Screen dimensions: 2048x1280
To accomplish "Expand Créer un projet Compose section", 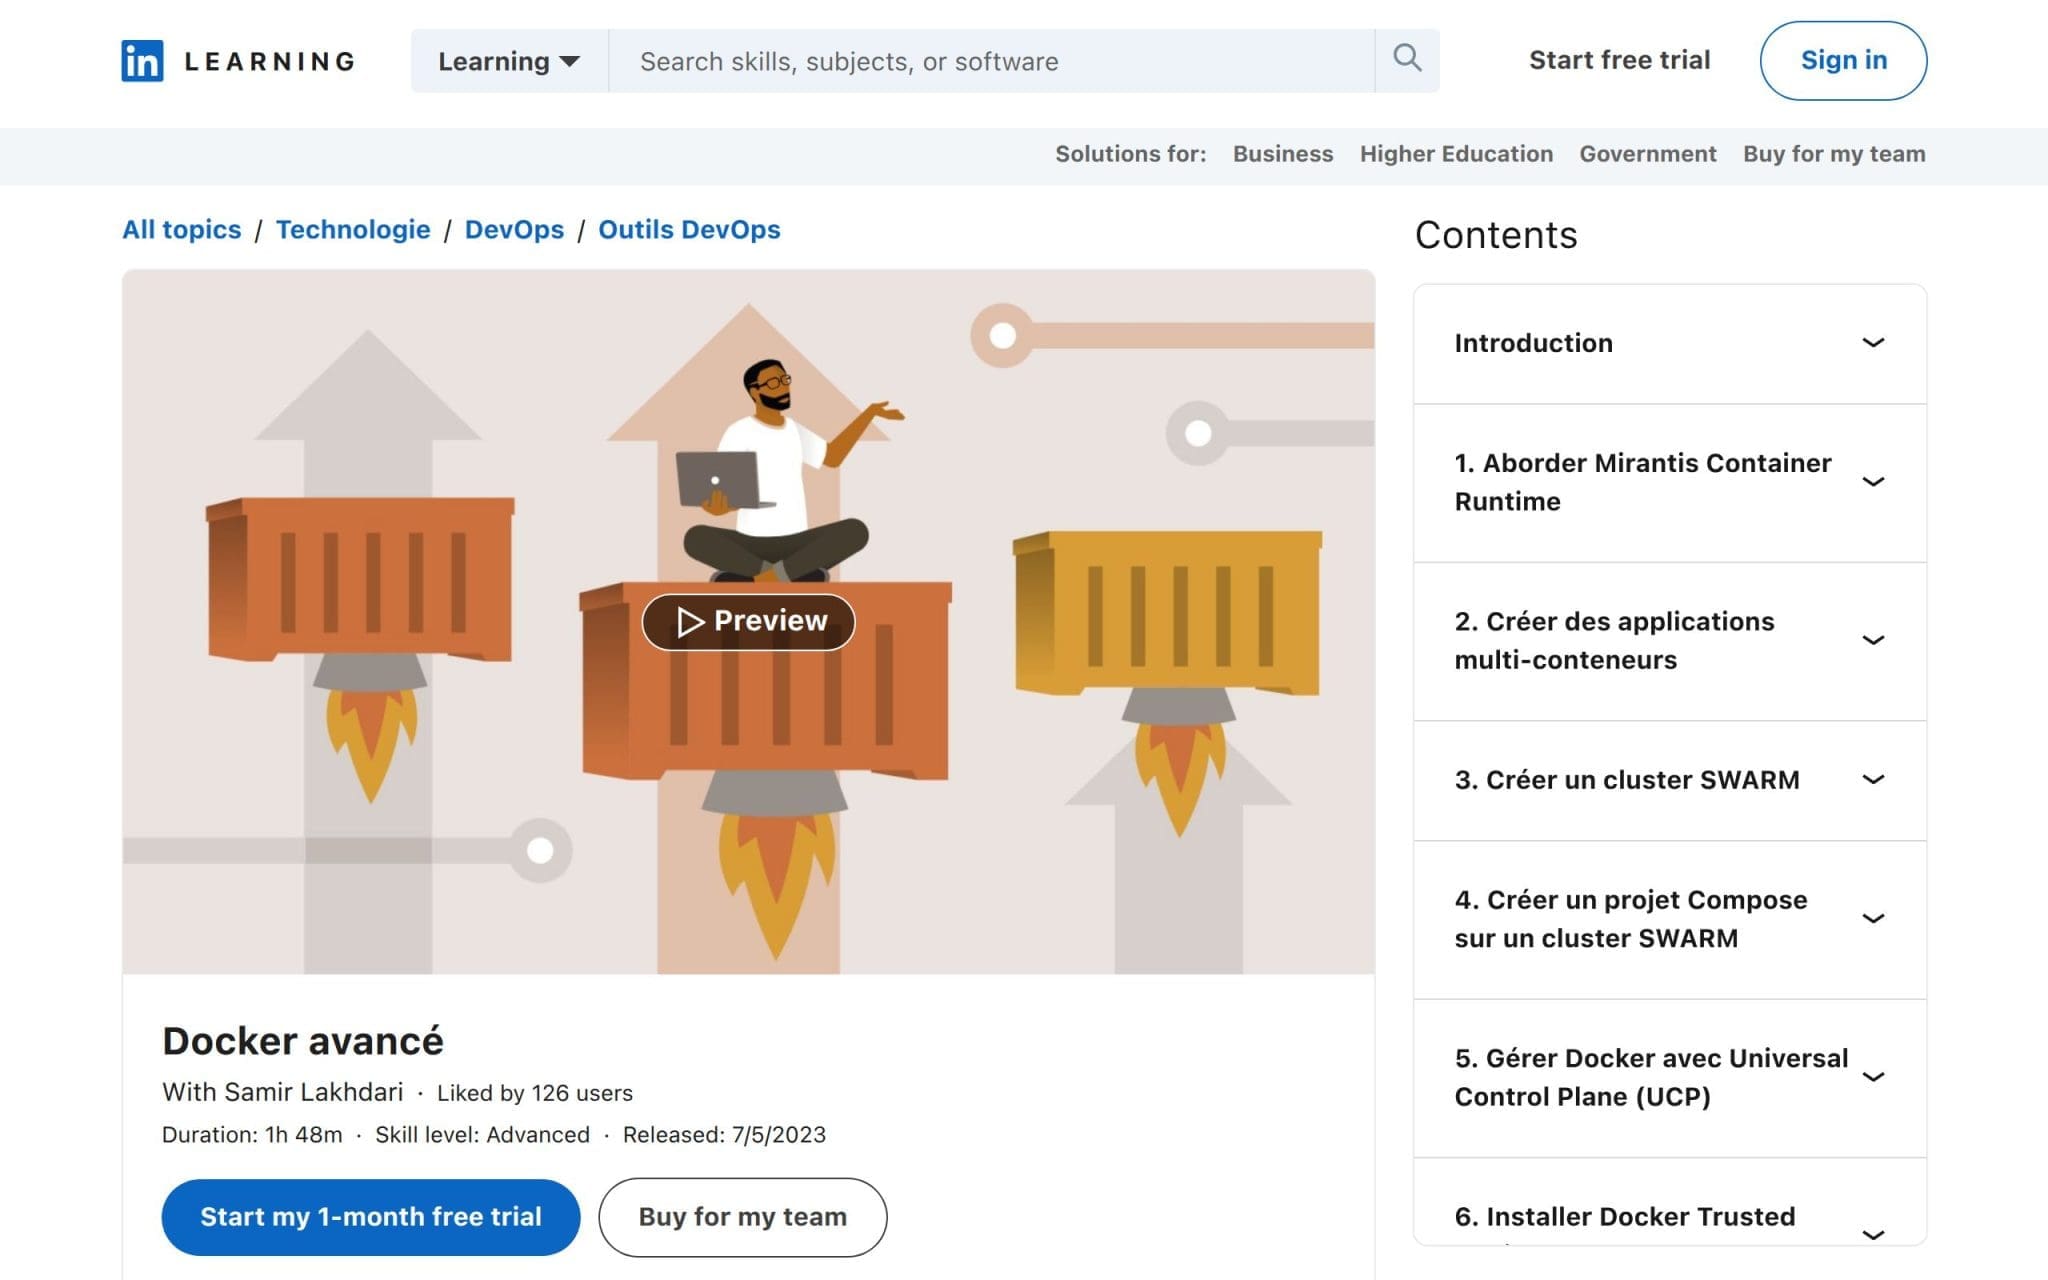I will [1670, 919].
